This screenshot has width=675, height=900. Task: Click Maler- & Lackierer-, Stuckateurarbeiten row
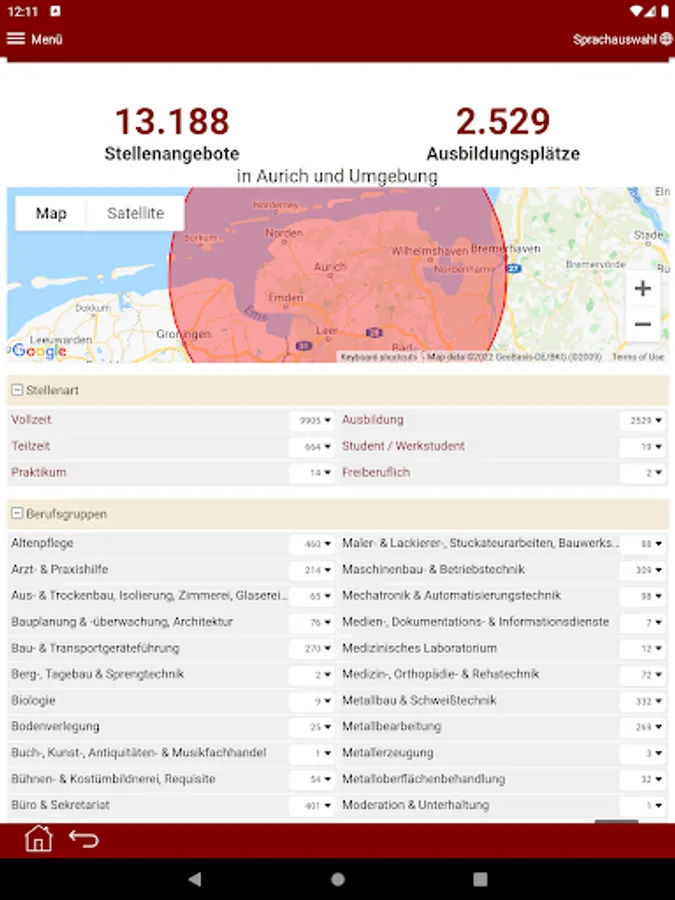pyautogui.click(x=480, y=543)
